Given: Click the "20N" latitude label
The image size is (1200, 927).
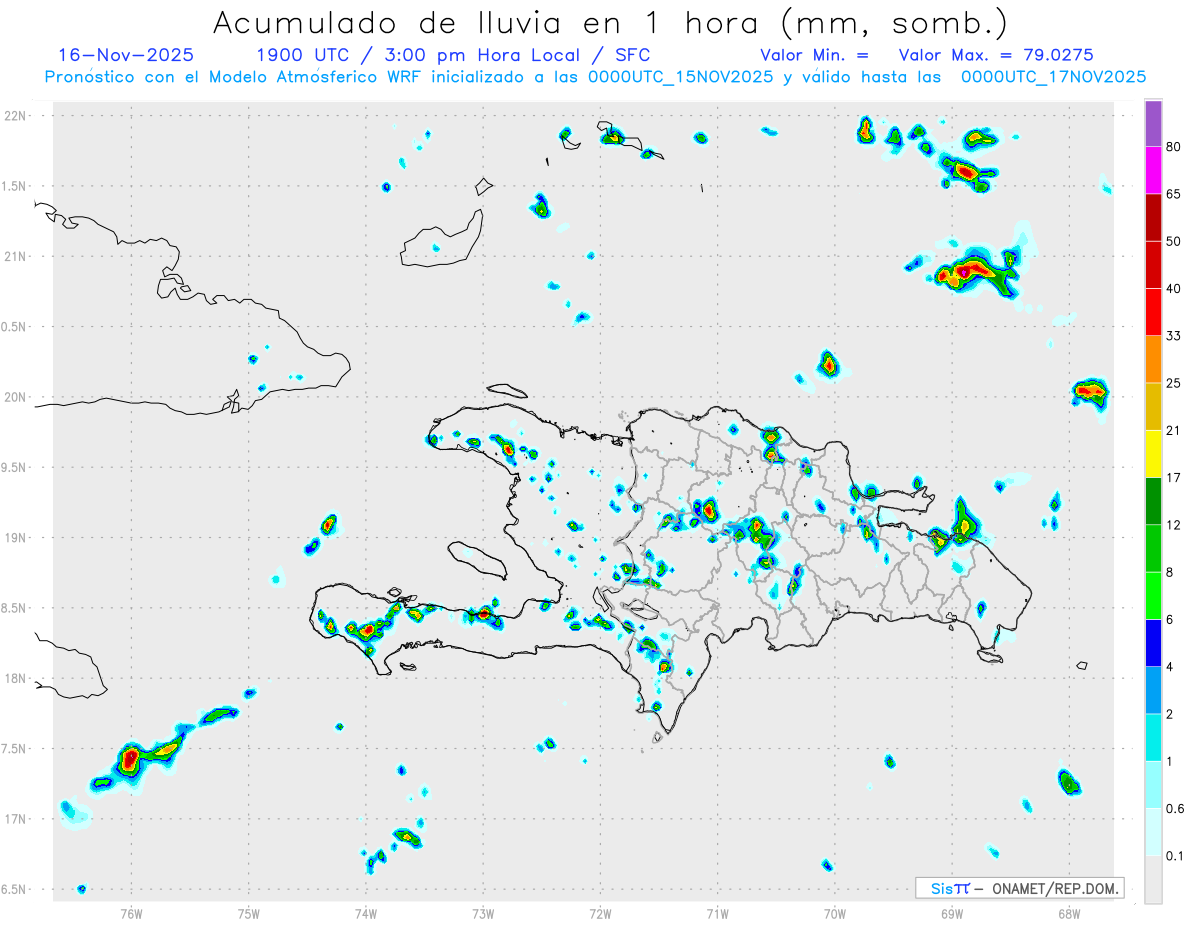Looking at the screenshot, I should 17,397.
